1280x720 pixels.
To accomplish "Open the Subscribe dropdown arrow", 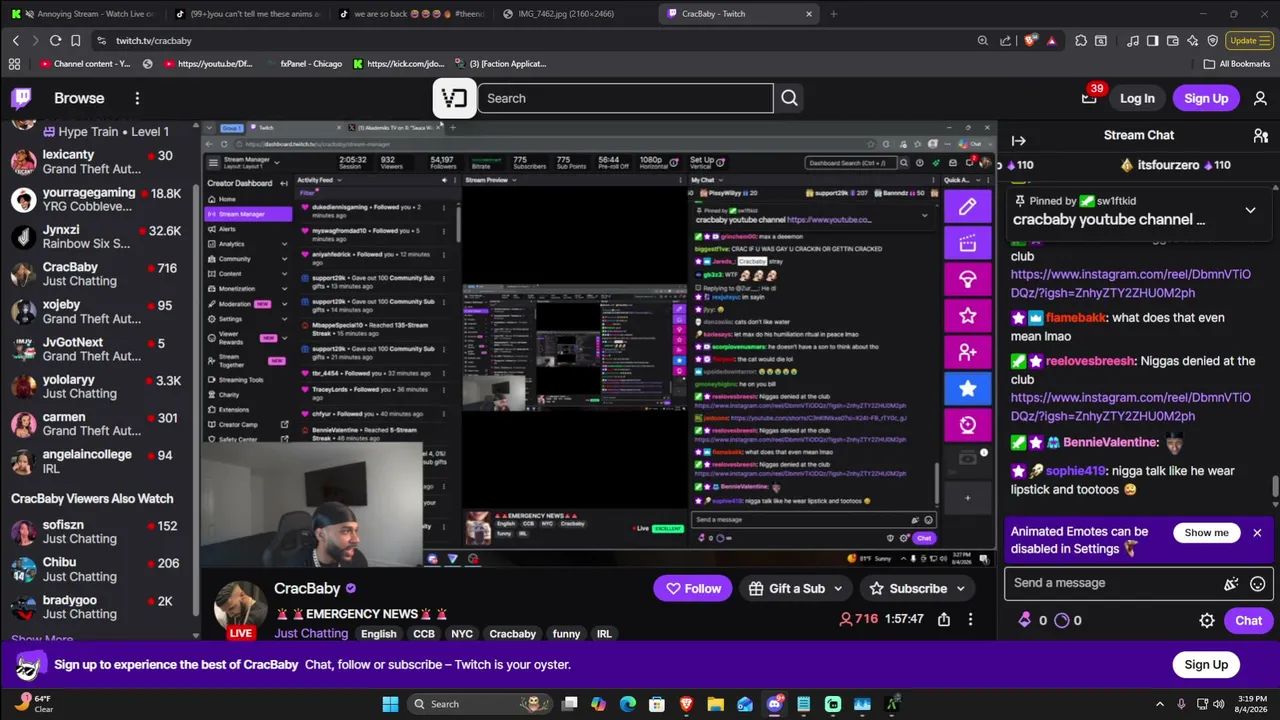I will click(961, 589).
